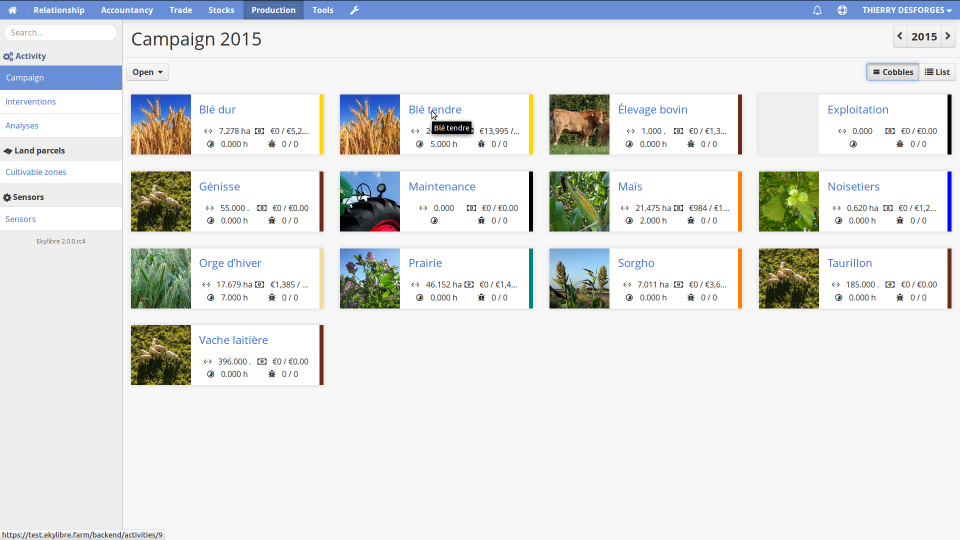Click the area arrows icon on Prairie card
Screen dimensions: 960x540
[415, 285]
